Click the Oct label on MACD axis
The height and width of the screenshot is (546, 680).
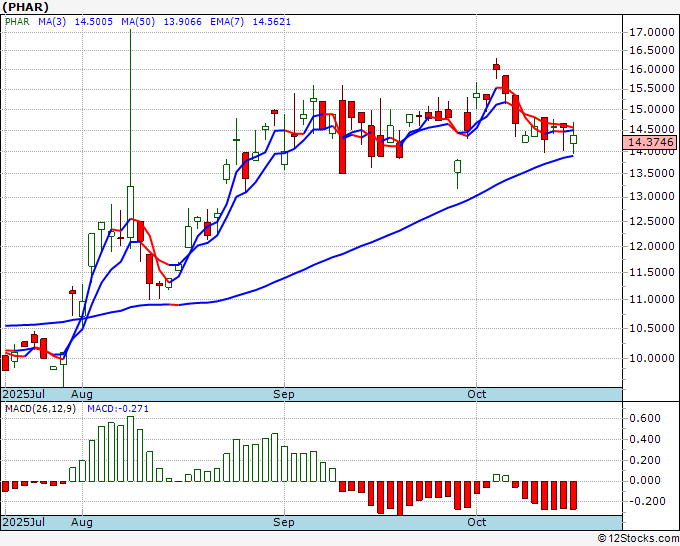[477, 522]
